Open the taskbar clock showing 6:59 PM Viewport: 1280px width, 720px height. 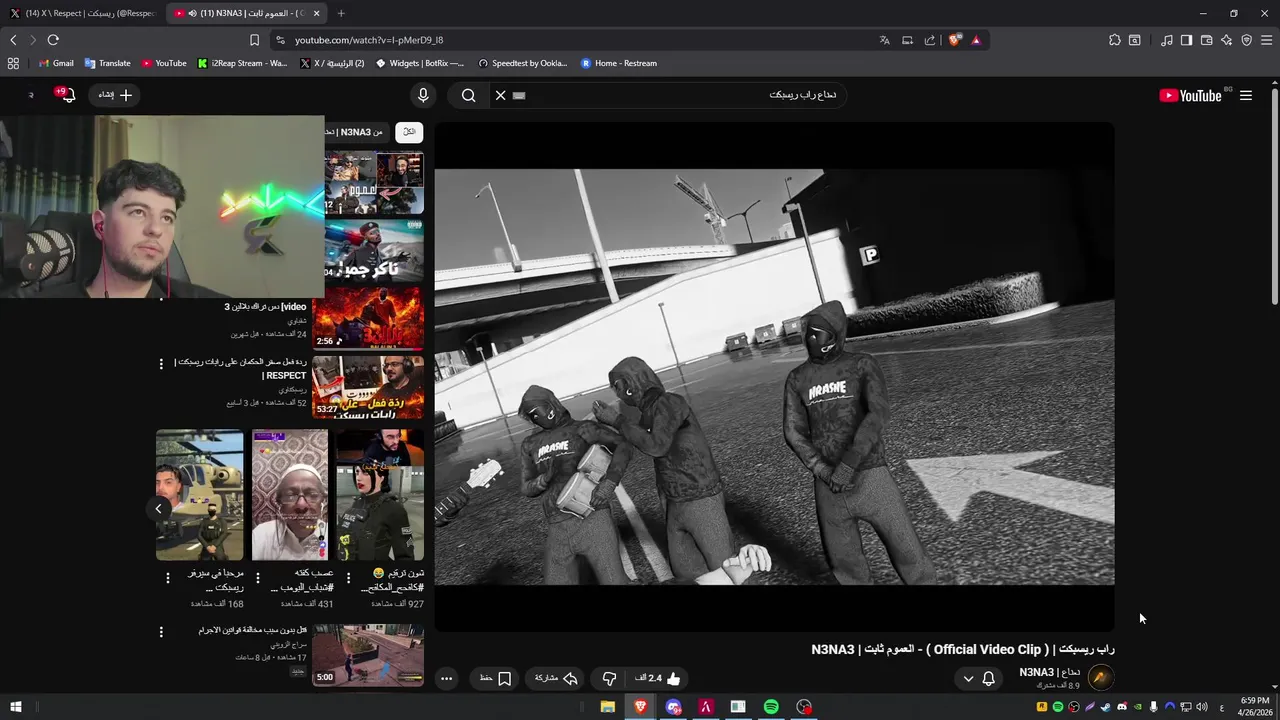(1254, 707)
